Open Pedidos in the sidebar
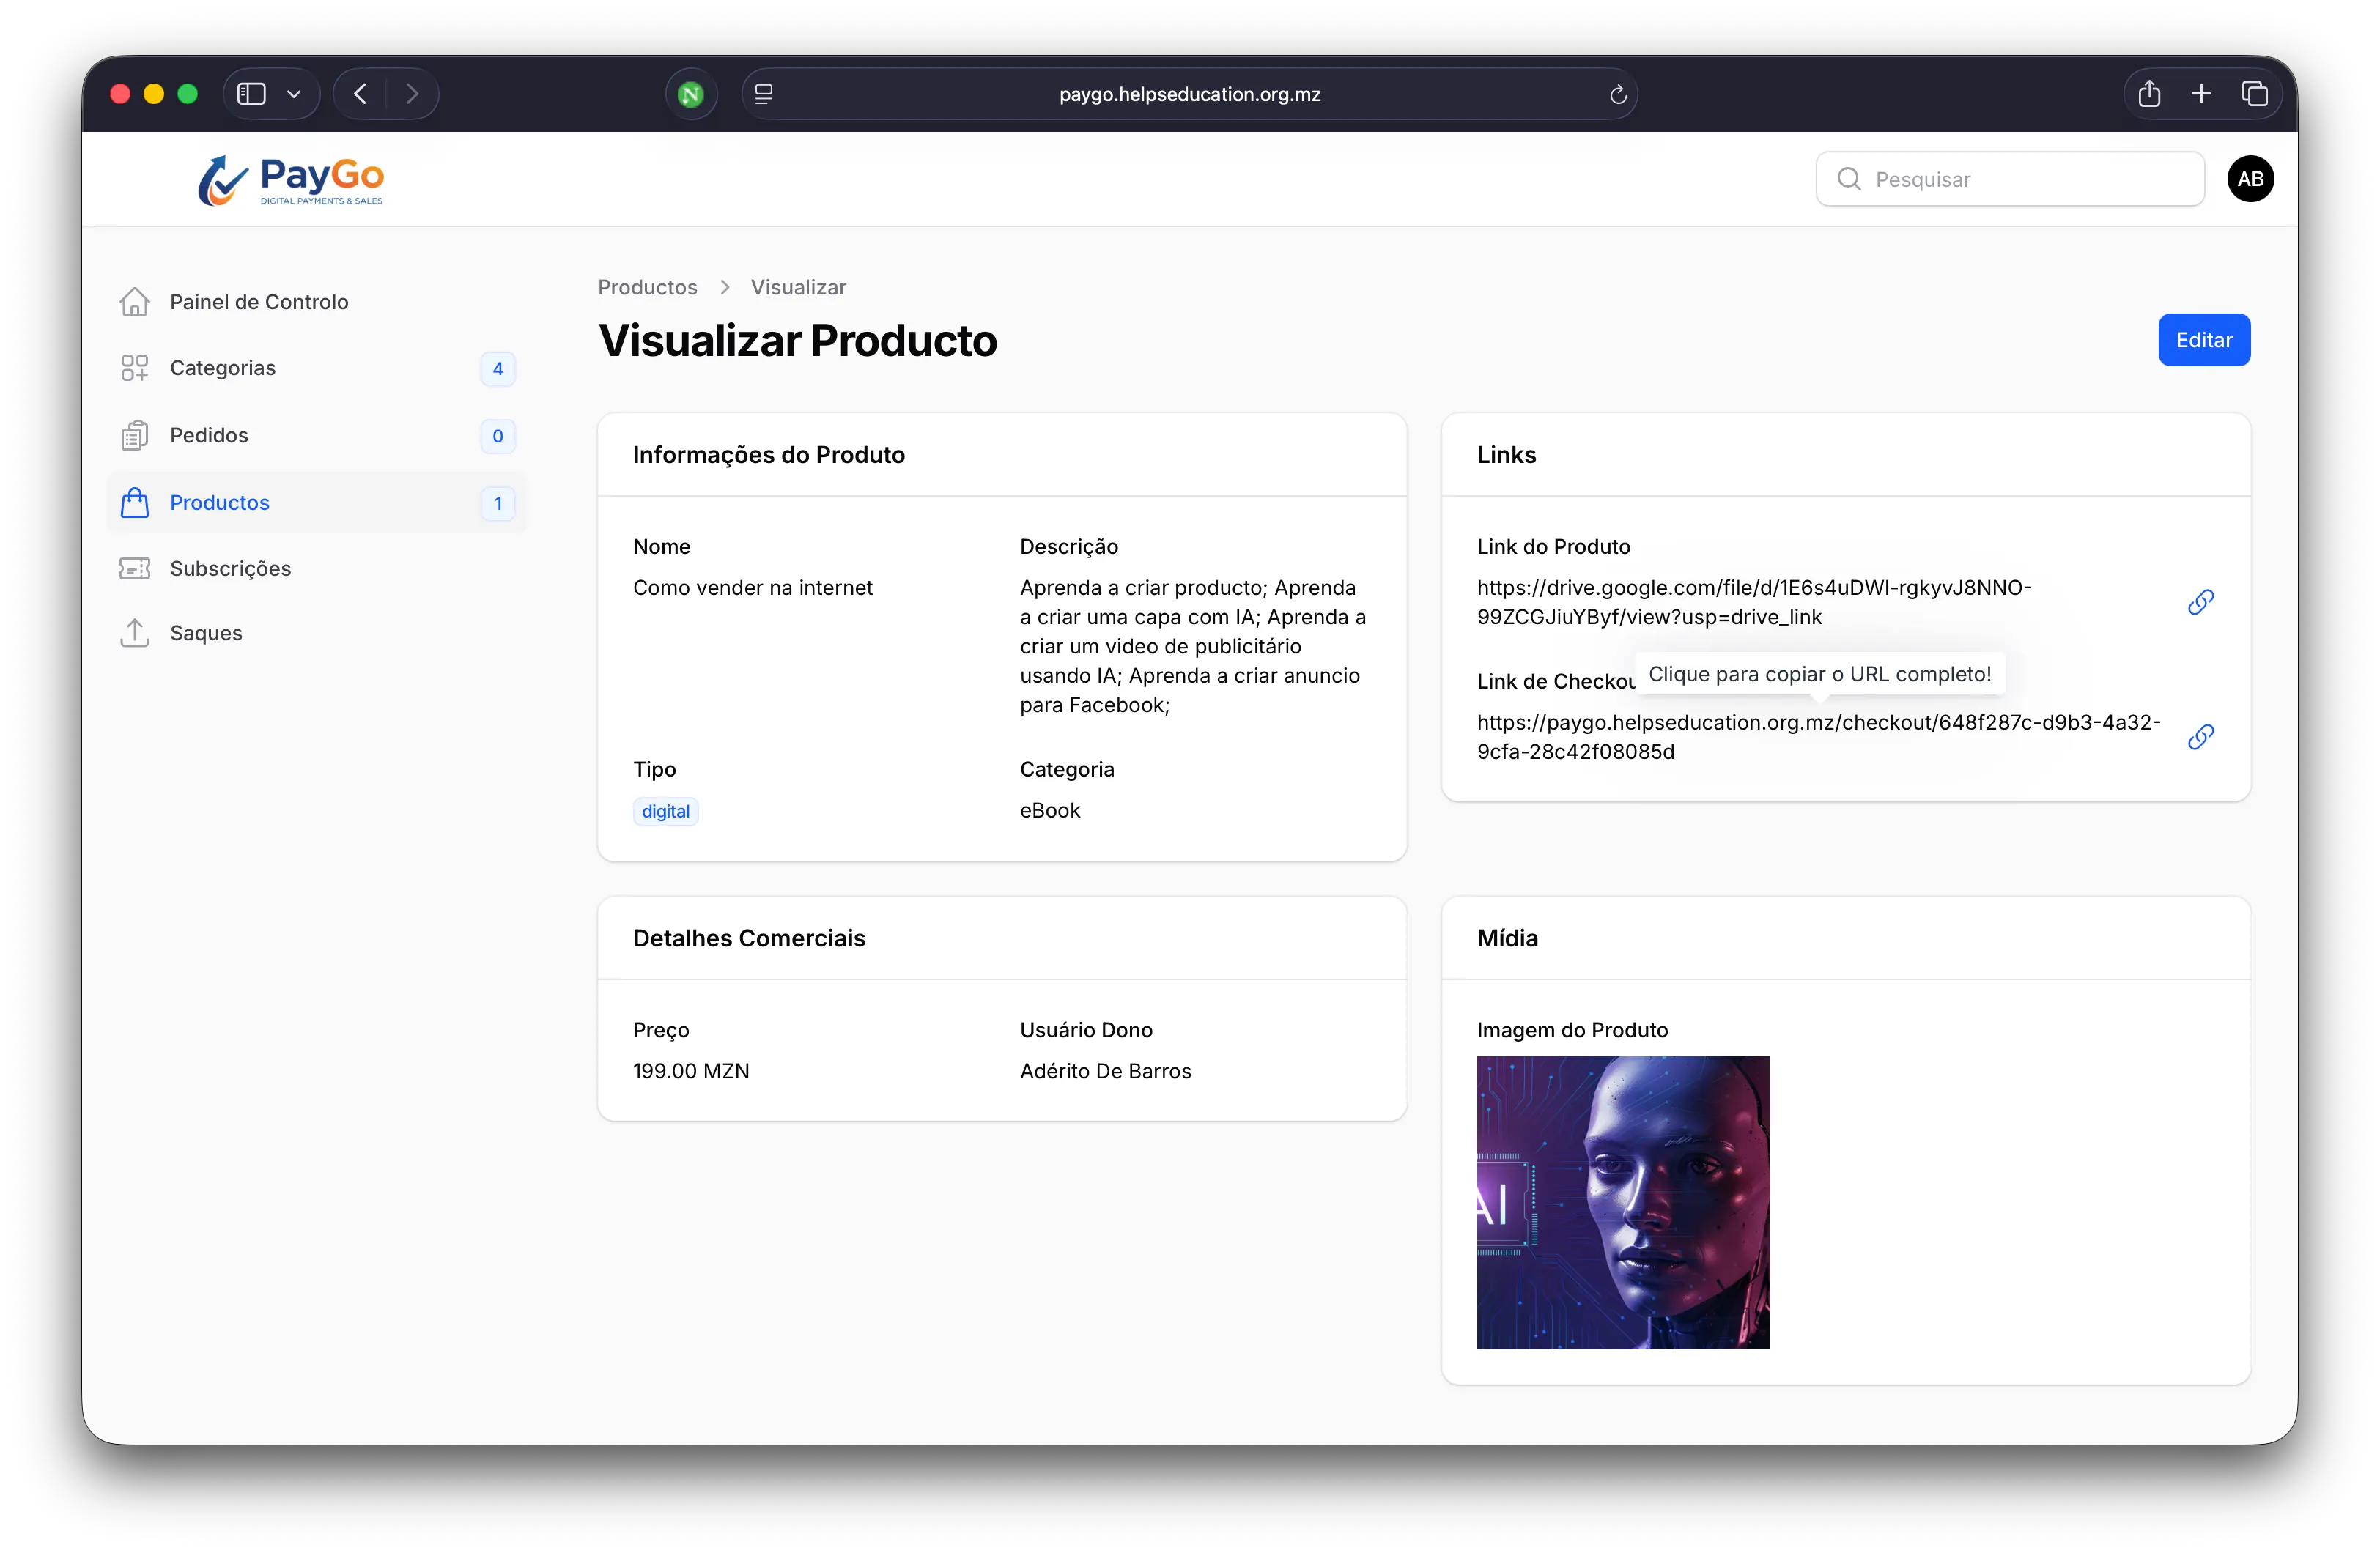The width and height of the screenshot is (2380, 1553). (x=209, y=435)
